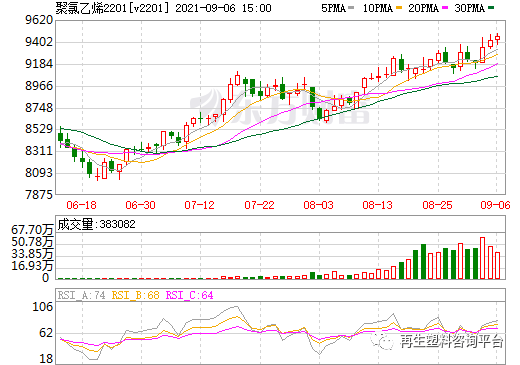
Task: Click the 07-22 date label
Action: pyautogui.click(x=259, y=205)
